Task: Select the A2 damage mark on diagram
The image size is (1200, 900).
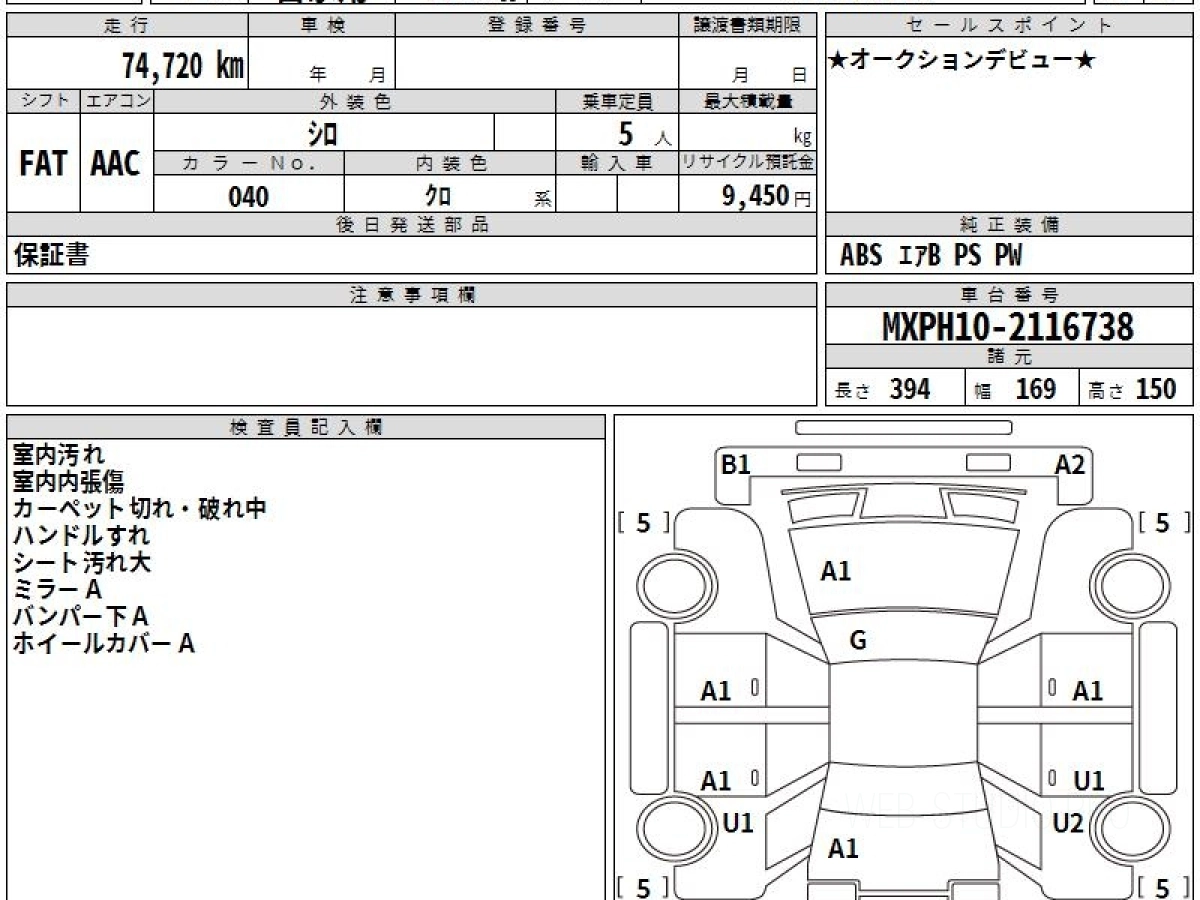Action: pyautogui.click(x=1069, y=464)
